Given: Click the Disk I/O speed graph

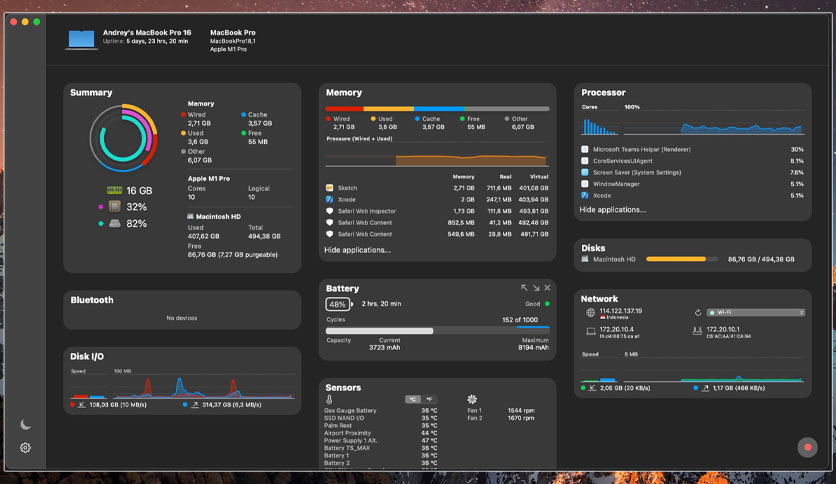Looking at the screenshot, I should 203,386.
